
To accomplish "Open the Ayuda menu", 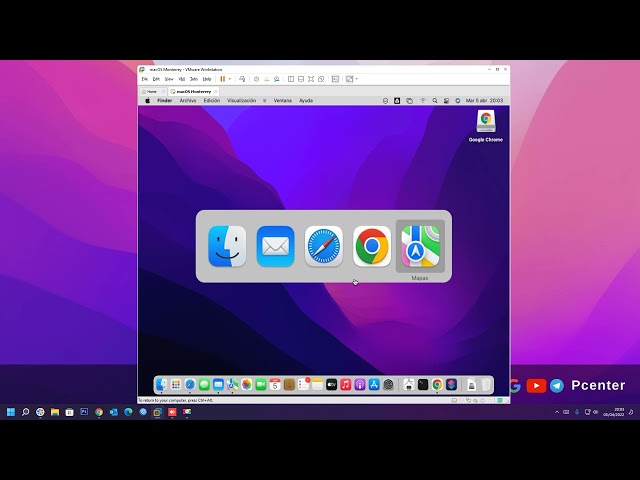I will tap(306, 100).
